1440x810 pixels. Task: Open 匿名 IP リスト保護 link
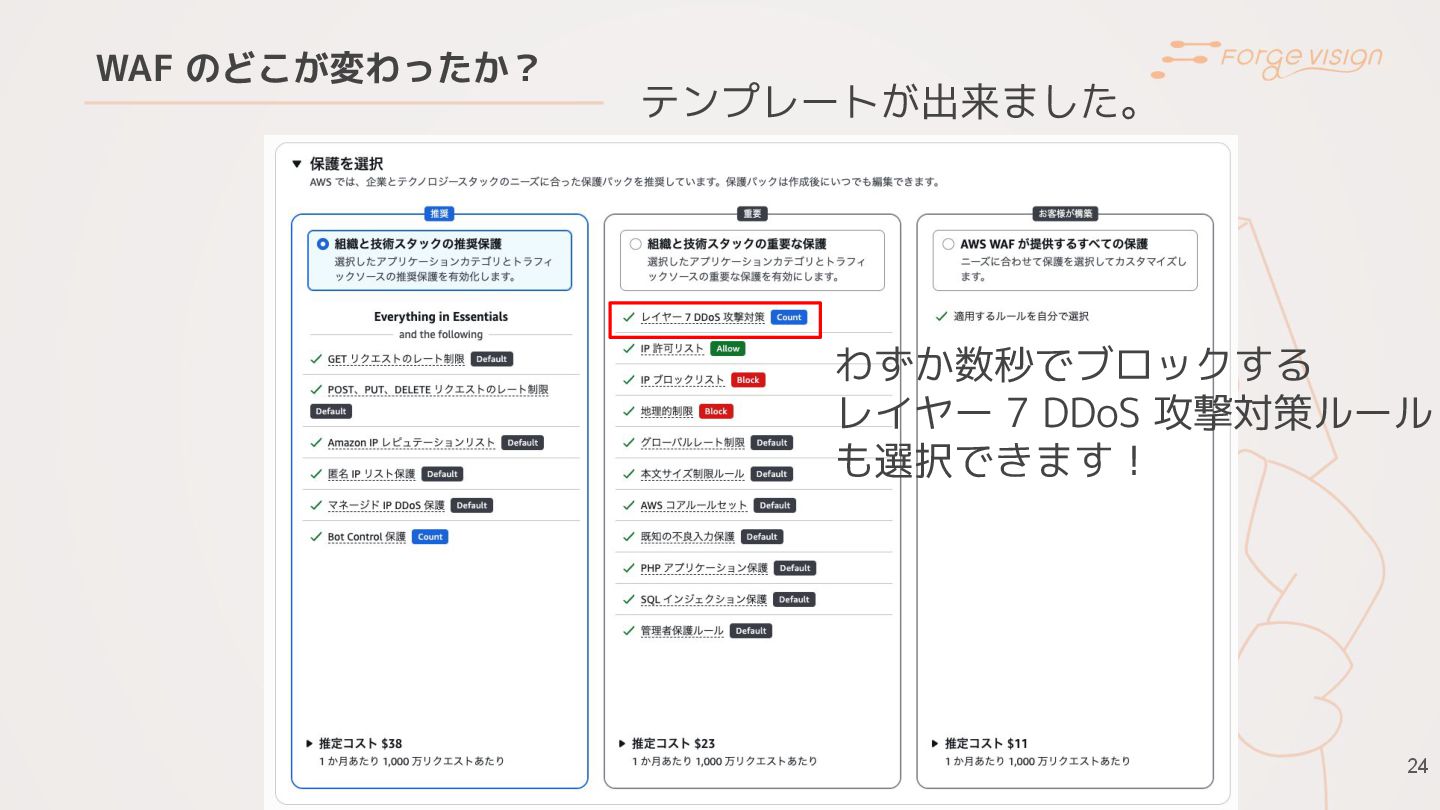(371, 474)
